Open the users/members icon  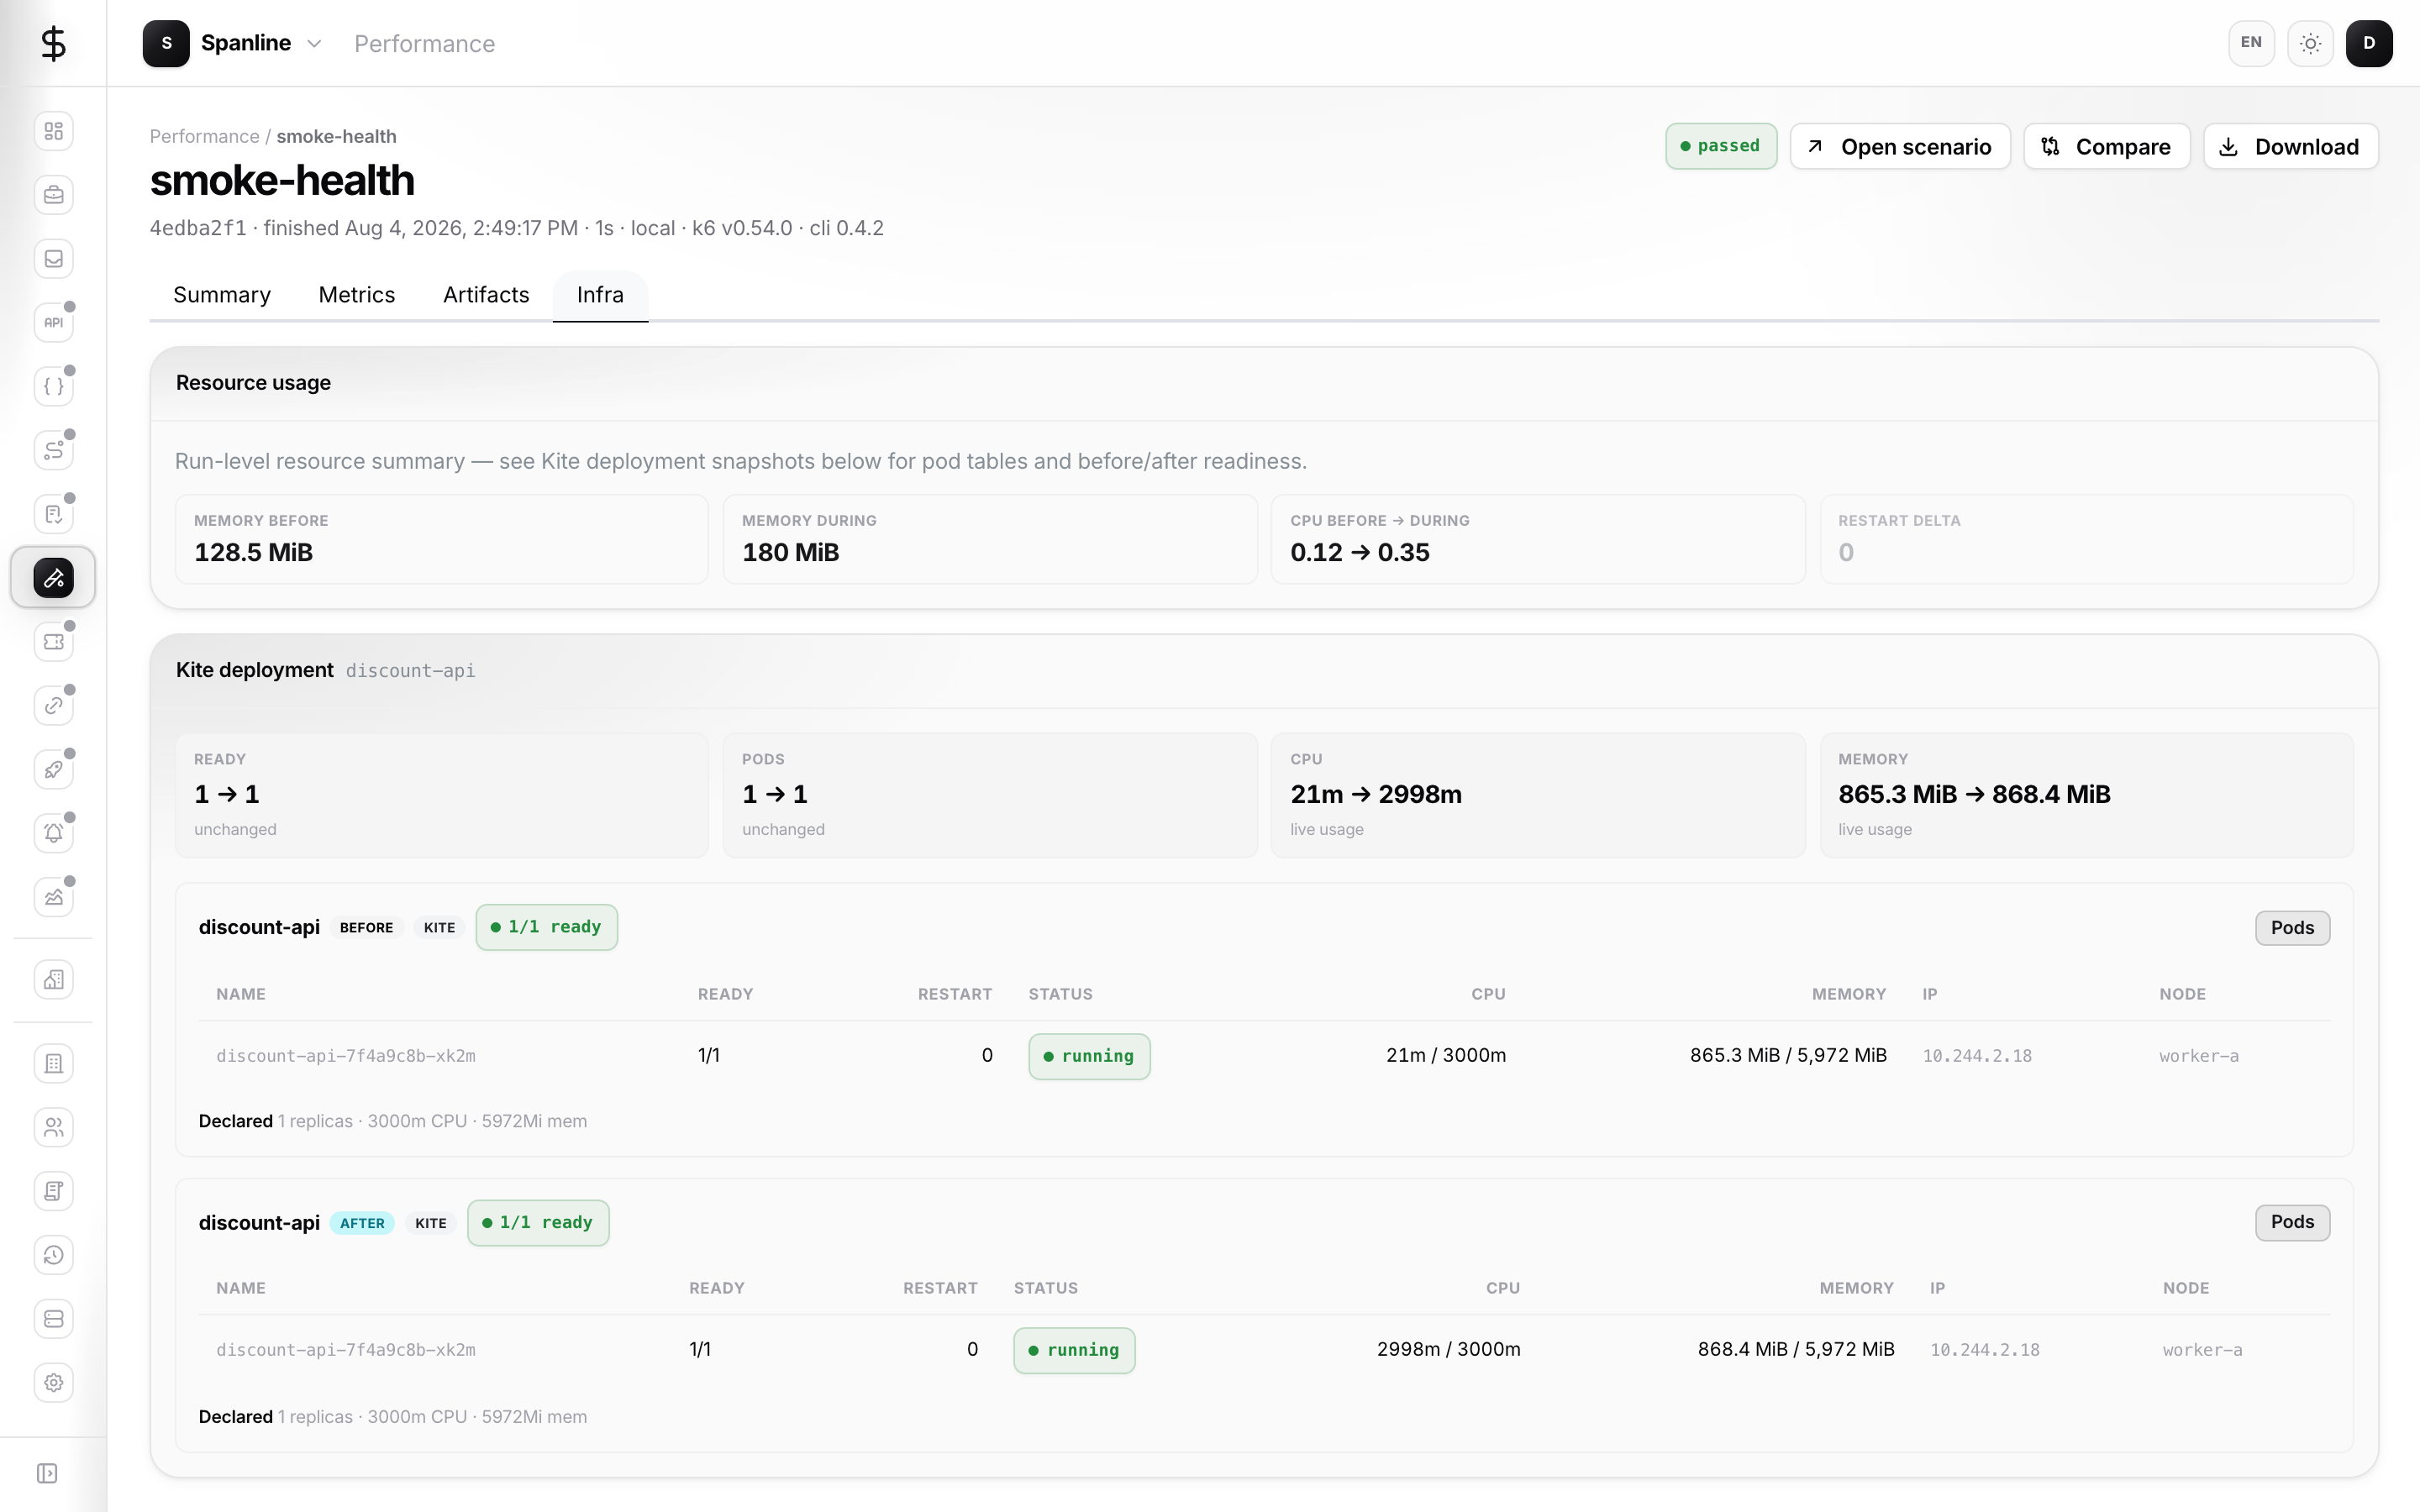pos(54,1128)
